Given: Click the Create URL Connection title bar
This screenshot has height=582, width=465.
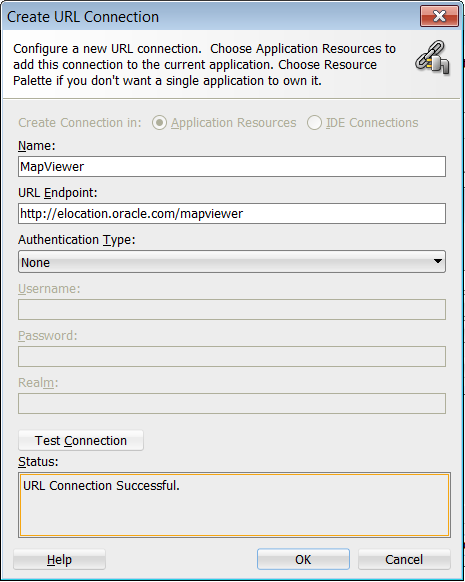Looking at the screenshot, I should pos(212,17).
